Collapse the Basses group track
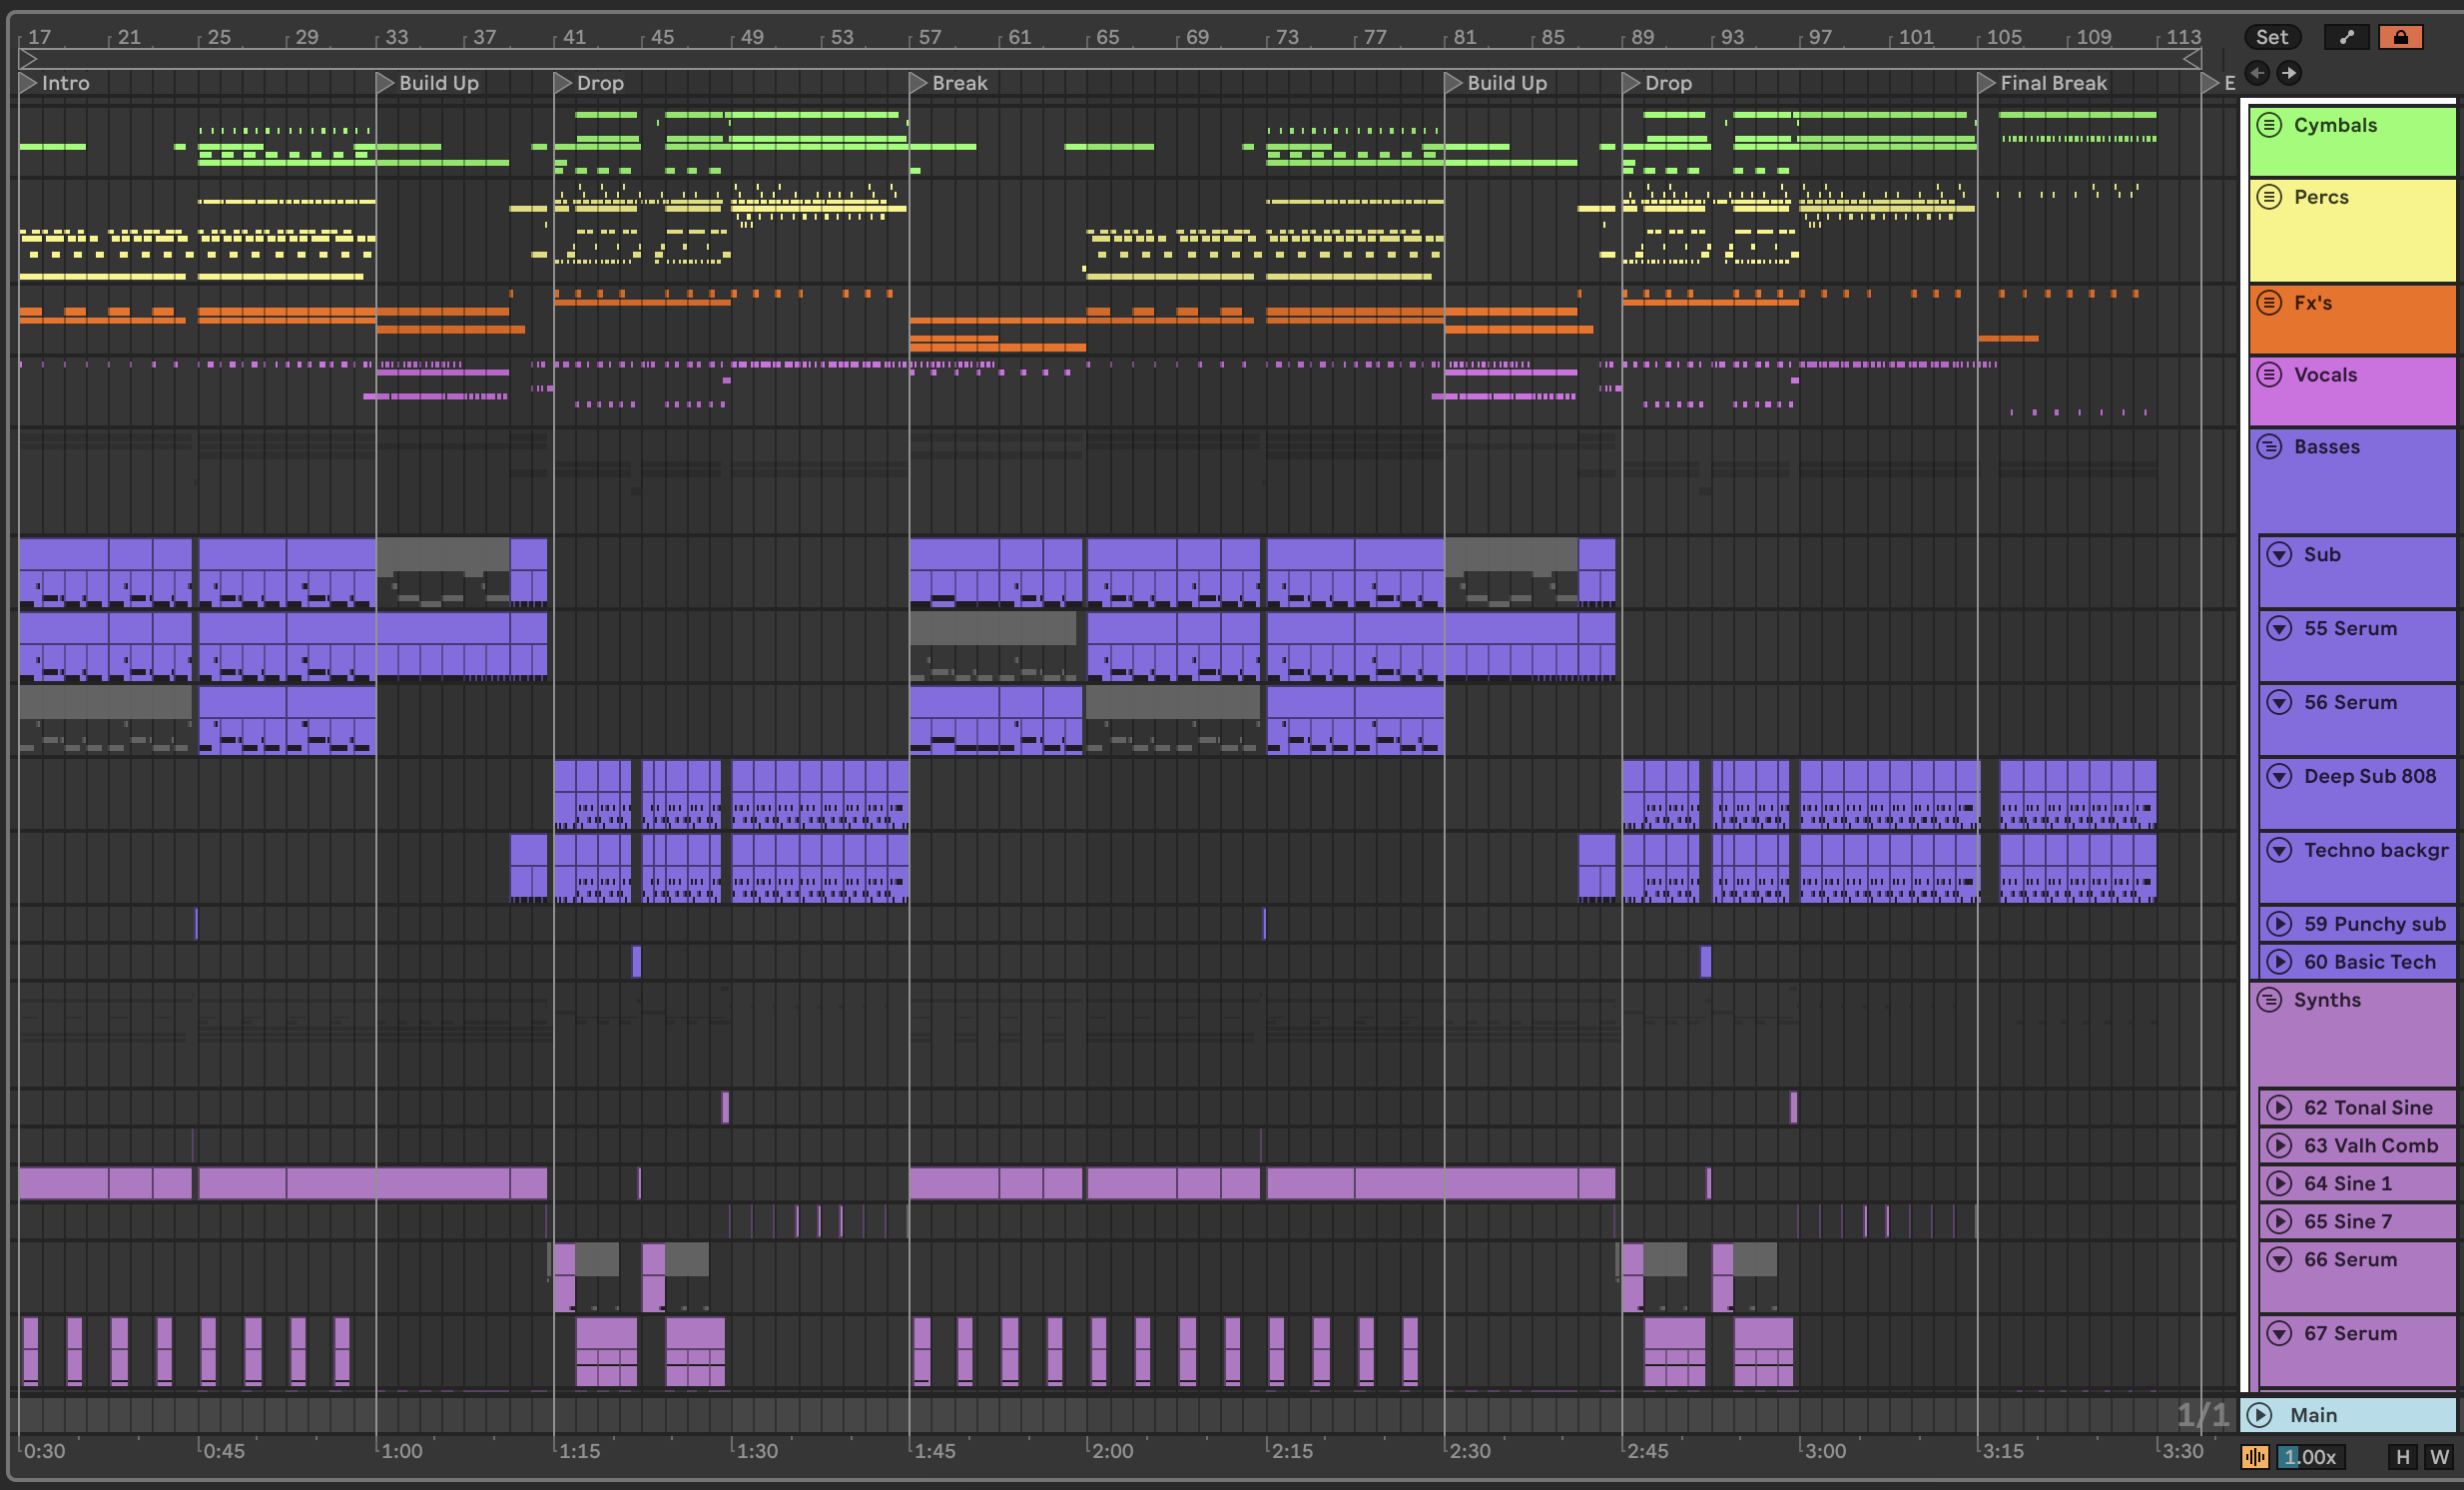2464x1490 pixels. tap(2270, 446)
